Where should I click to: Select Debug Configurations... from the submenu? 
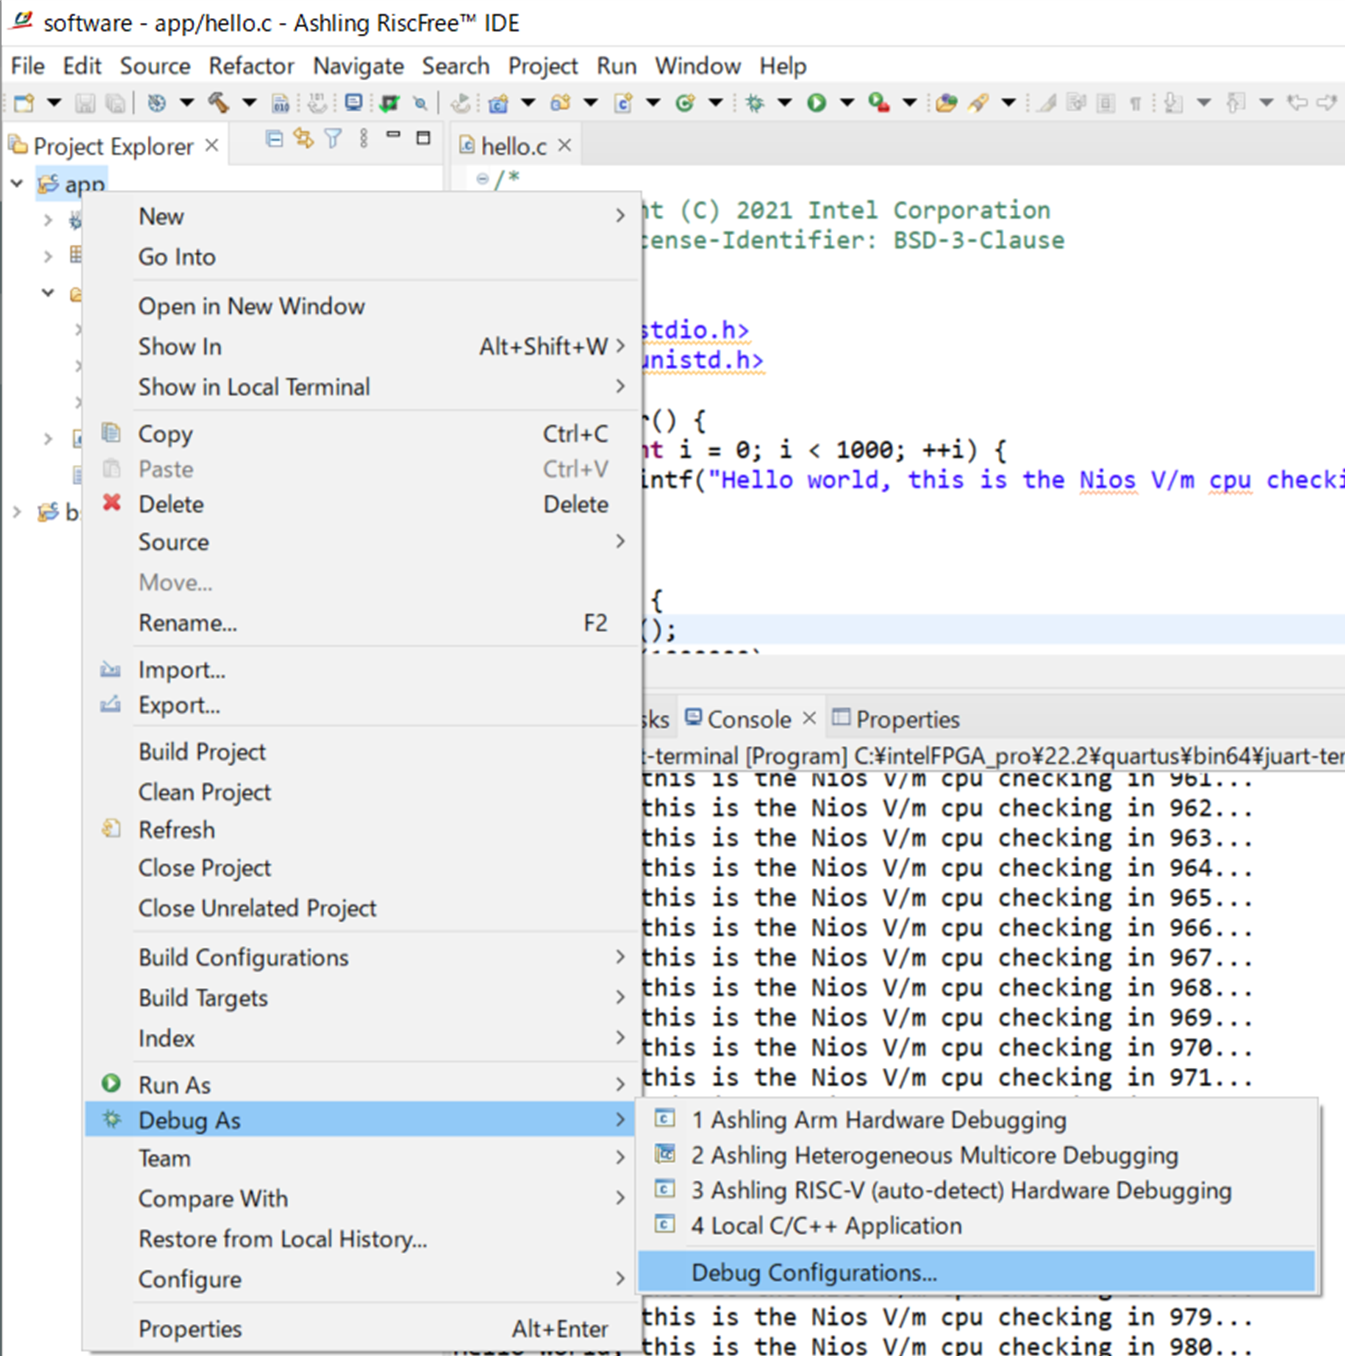click(813, 1272)
